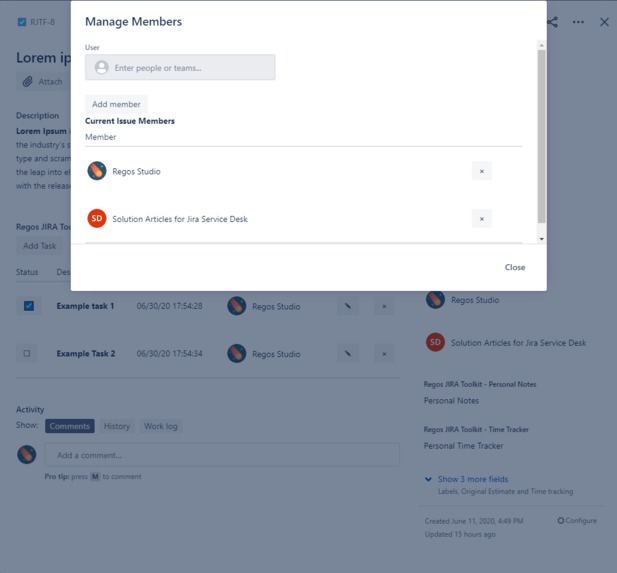
Task: Open the Configure gear link
Action: 577,521
